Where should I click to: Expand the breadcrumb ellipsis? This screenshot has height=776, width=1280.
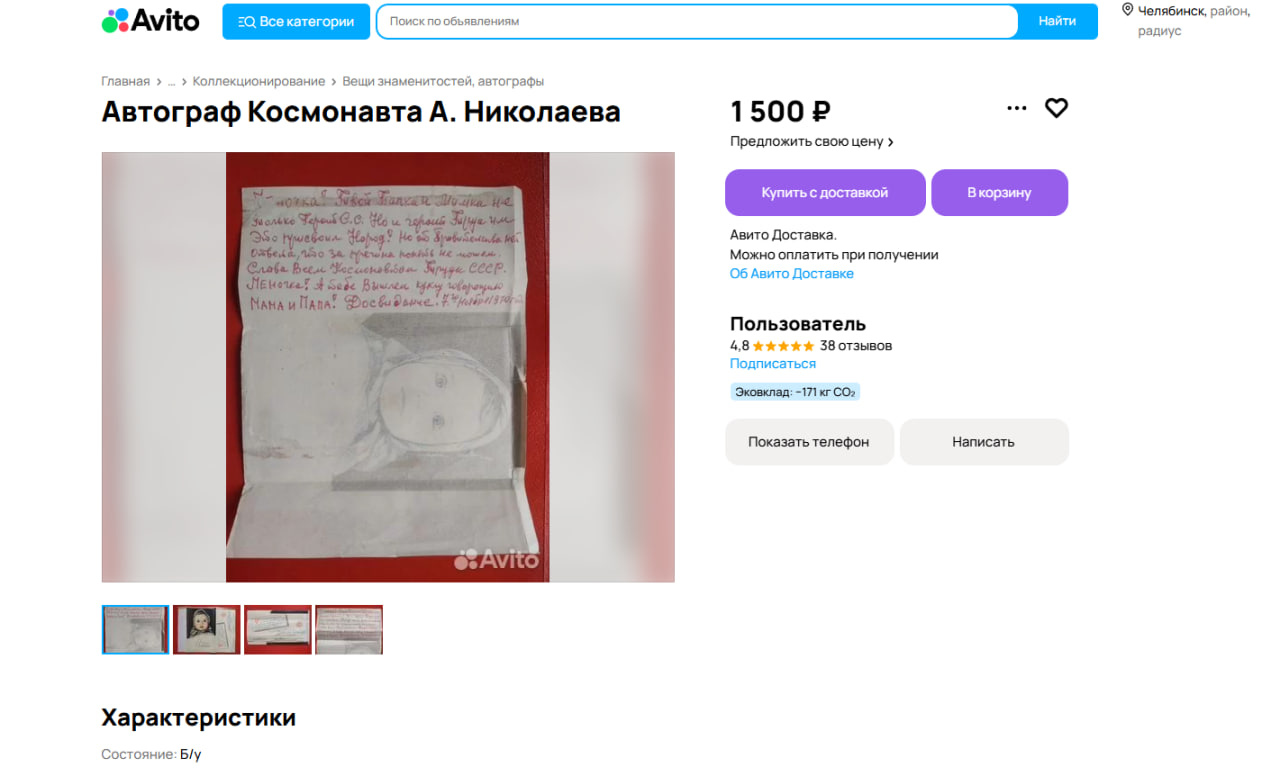tap(171, 81)
